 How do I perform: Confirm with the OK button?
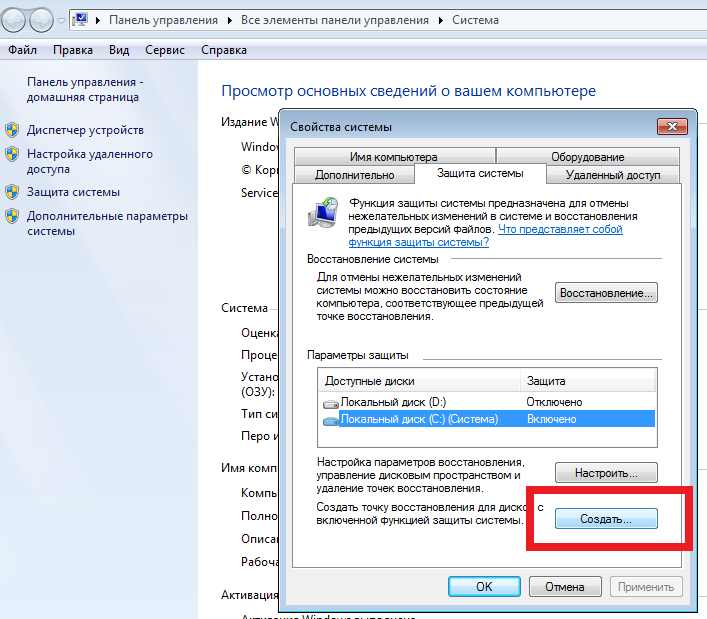(x=484, y=587)
